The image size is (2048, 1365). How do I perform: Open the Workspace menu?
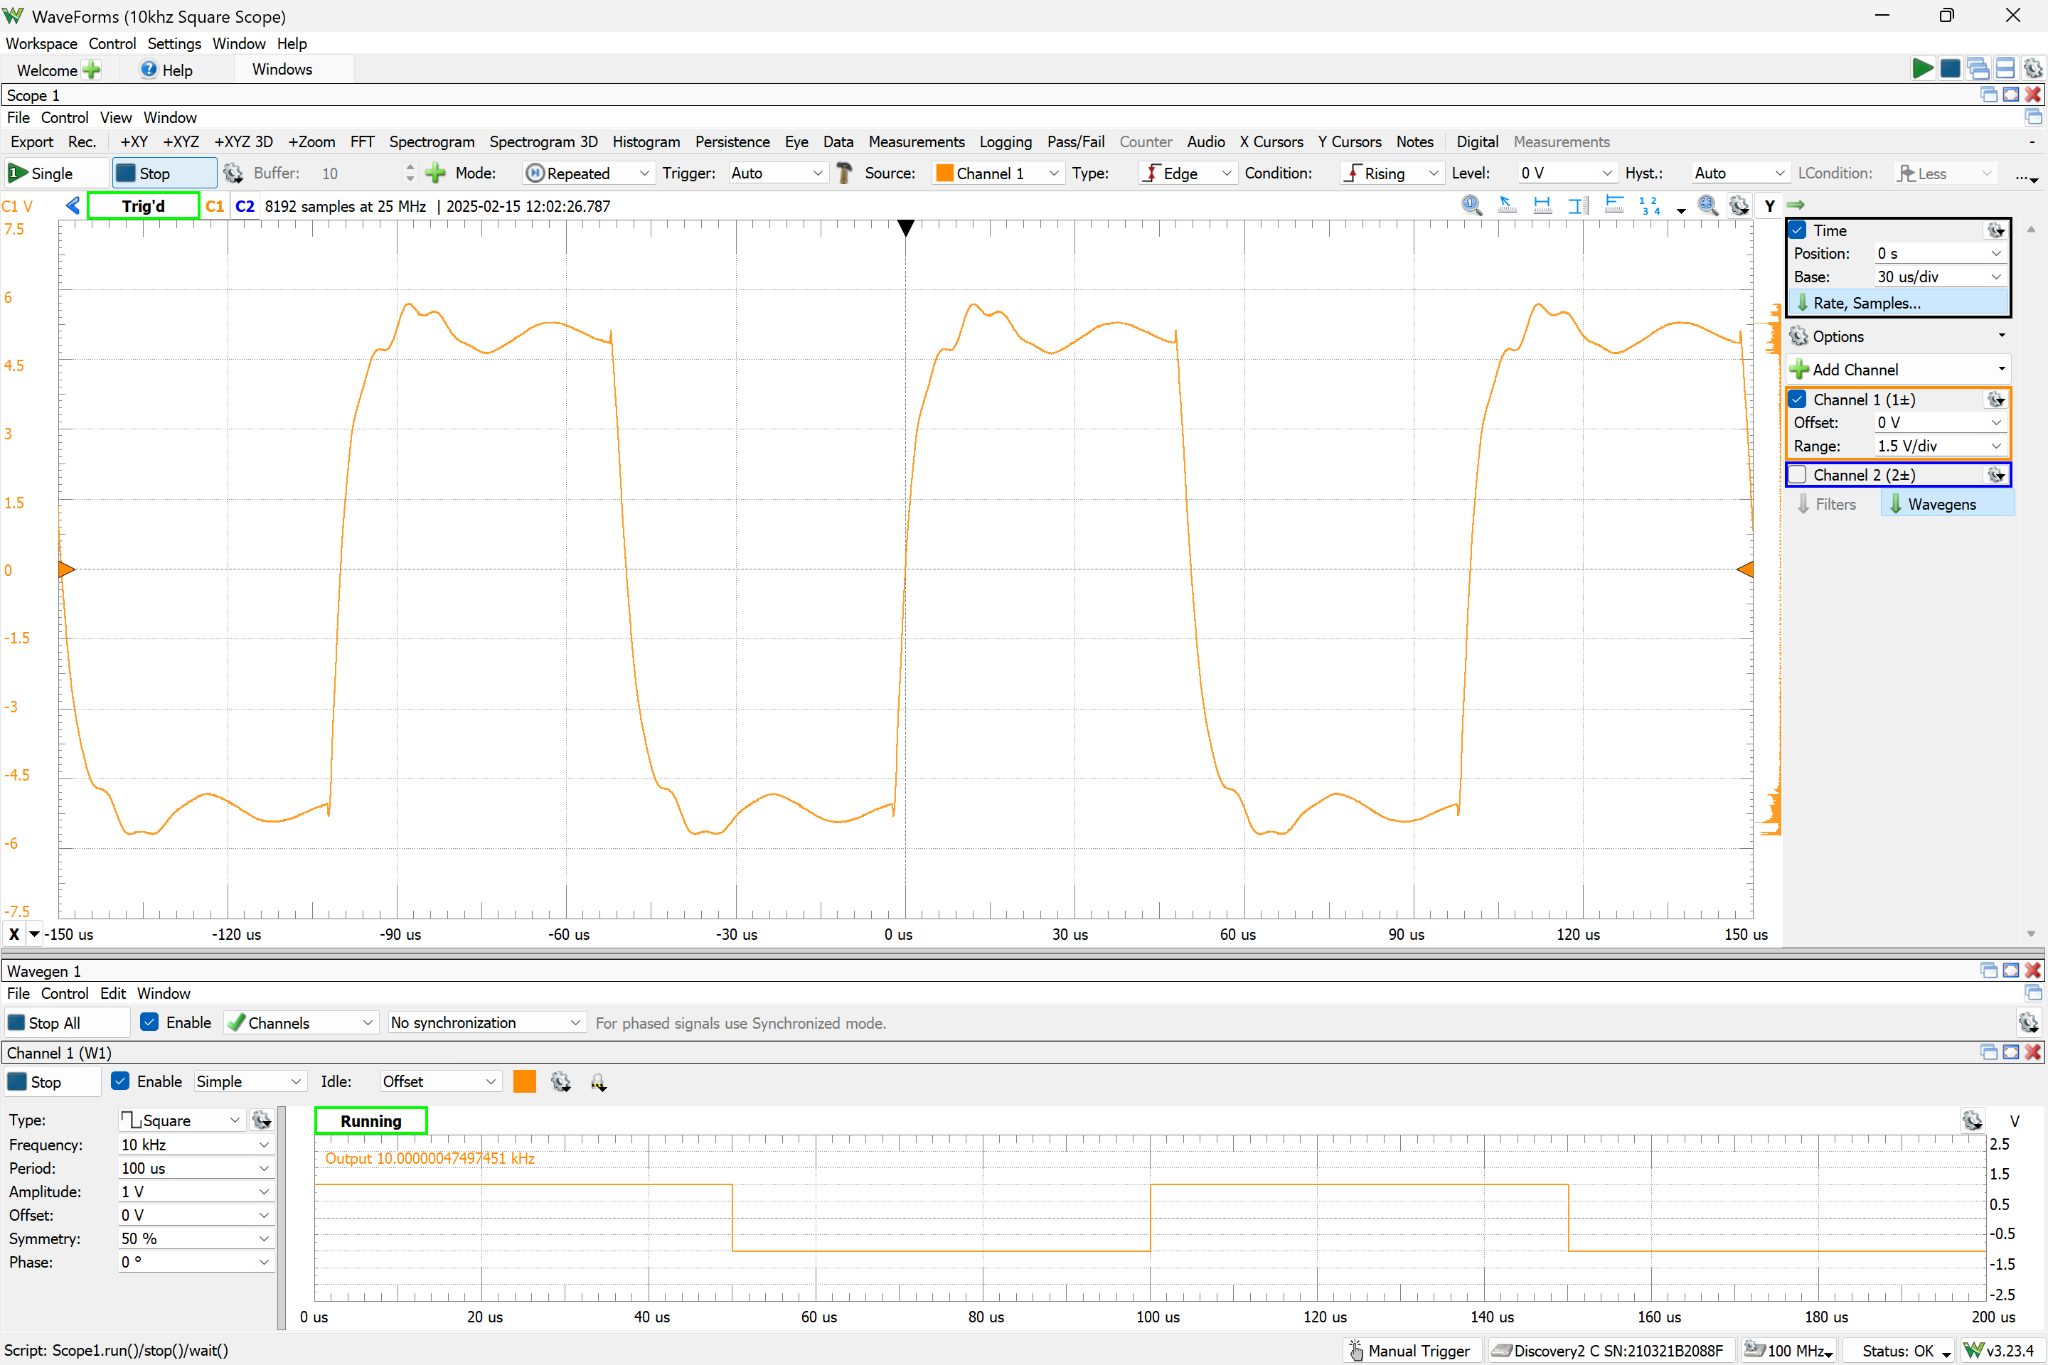(x=41, y=44)
